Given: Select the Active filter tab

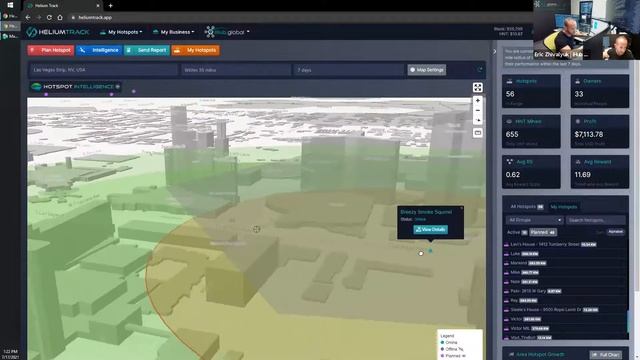Looking at the screenshot, I should click(517, 232).
